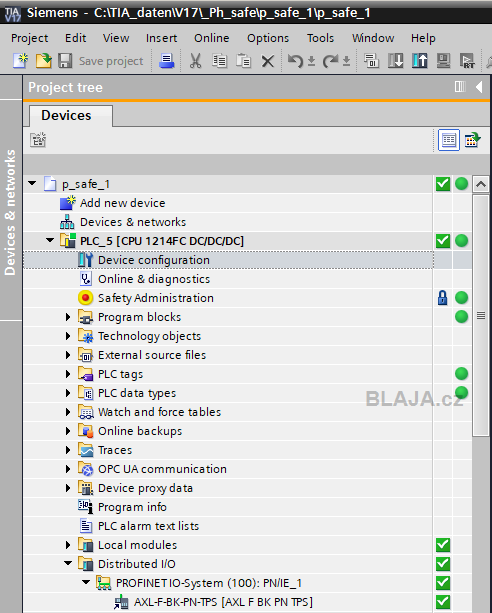
Task: Expand the Program blocks folder
Action: point(68,317)
